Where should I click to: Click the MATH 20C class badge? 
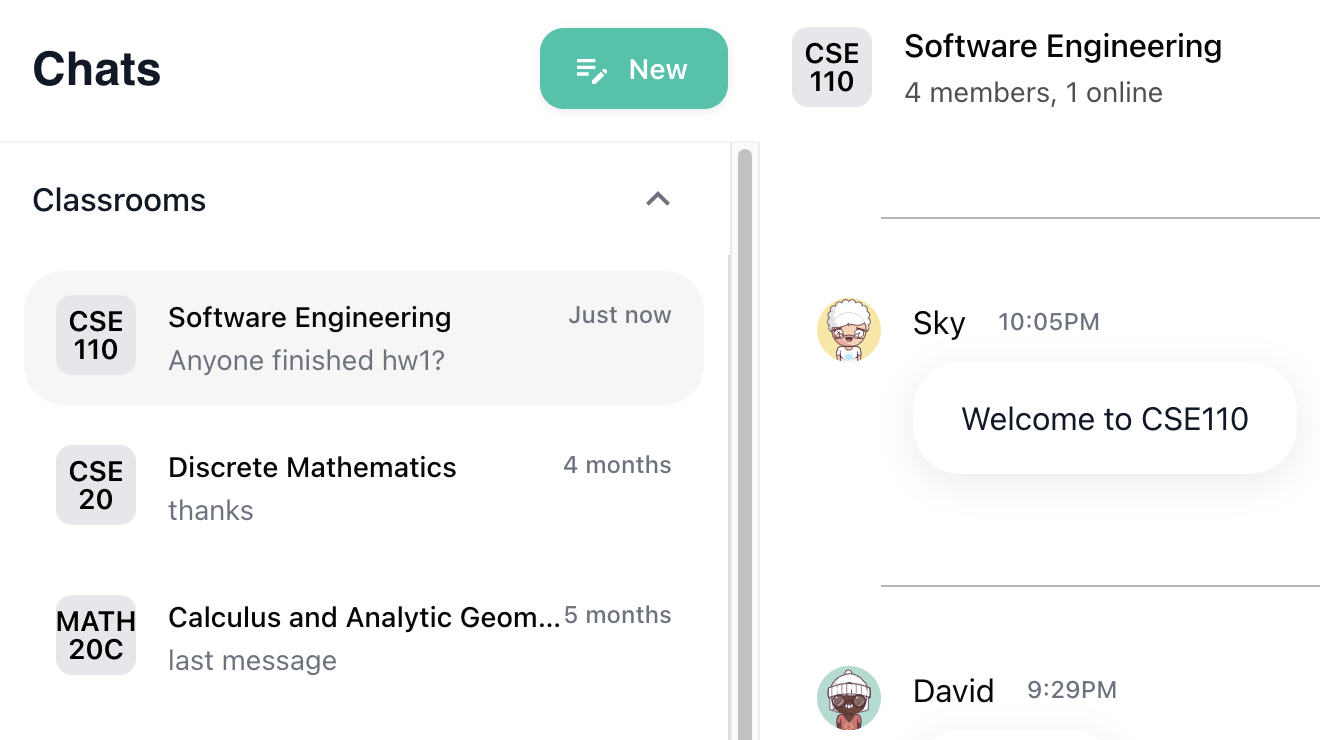click(x=96, y=635)
